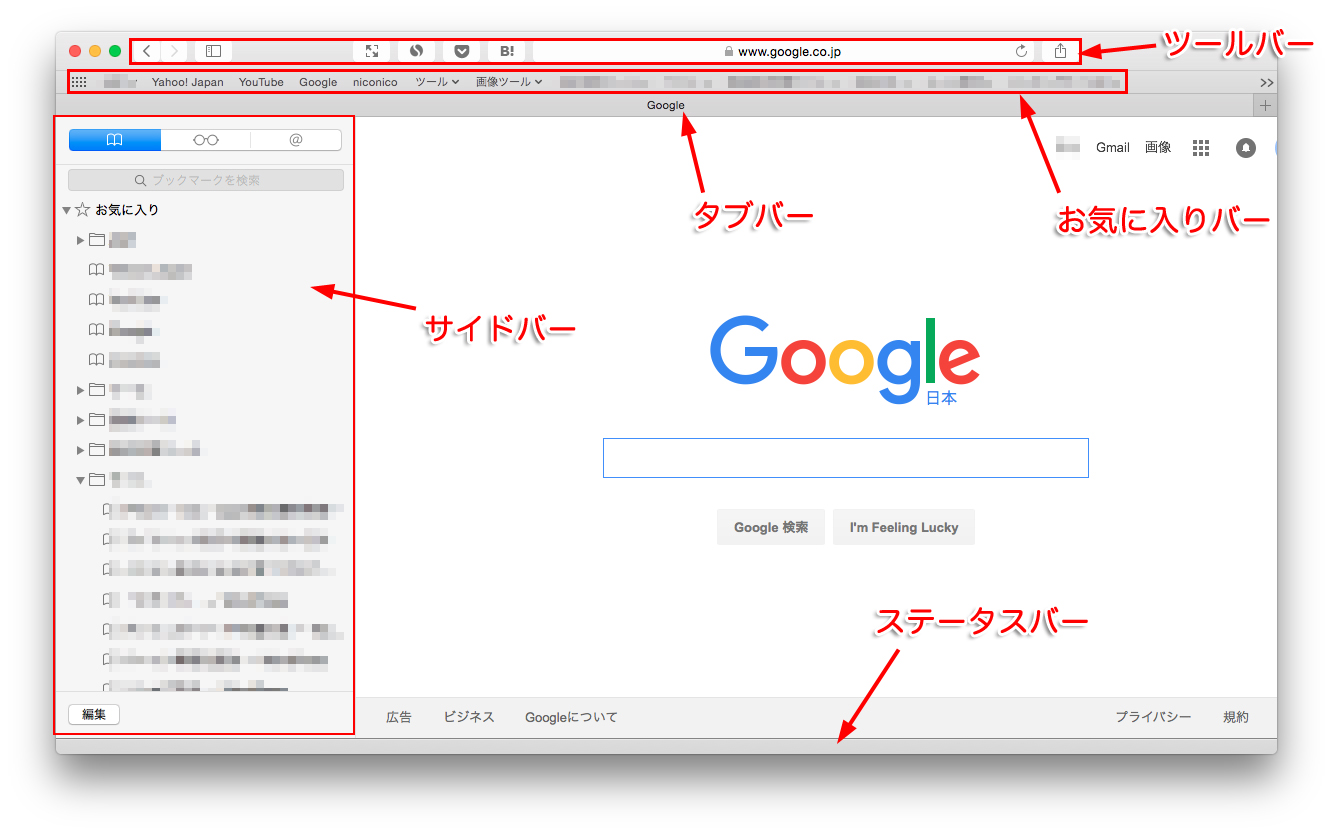Open the ビジネス footer link
1333x834 pixels.
coord(469,717)
